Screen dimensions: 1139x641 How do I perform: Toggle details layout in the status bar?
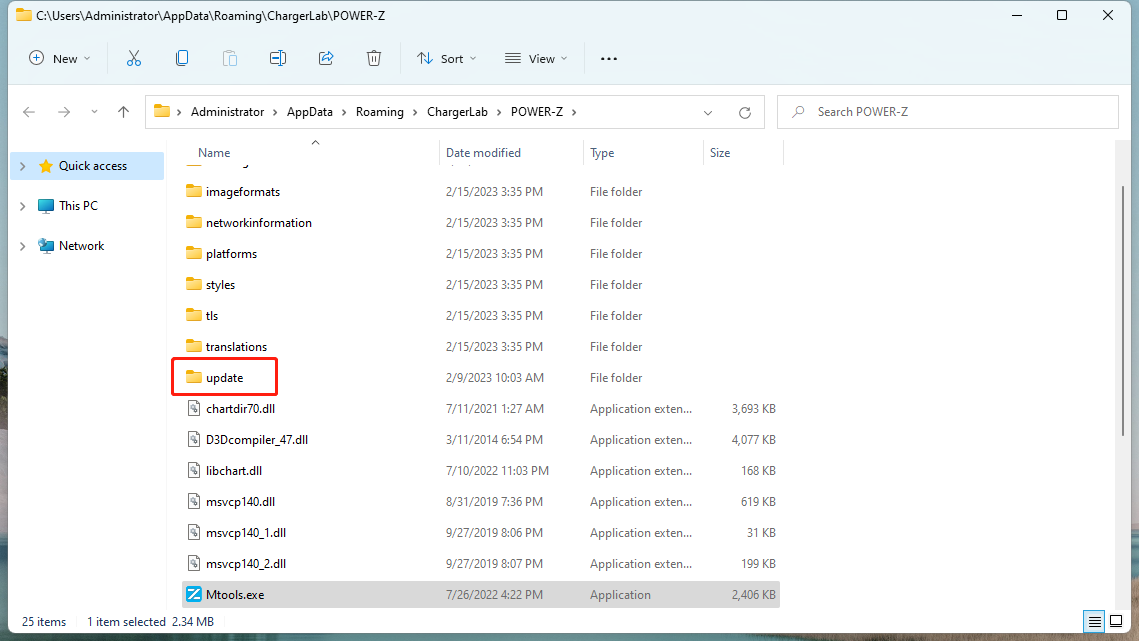[1094, 621]
